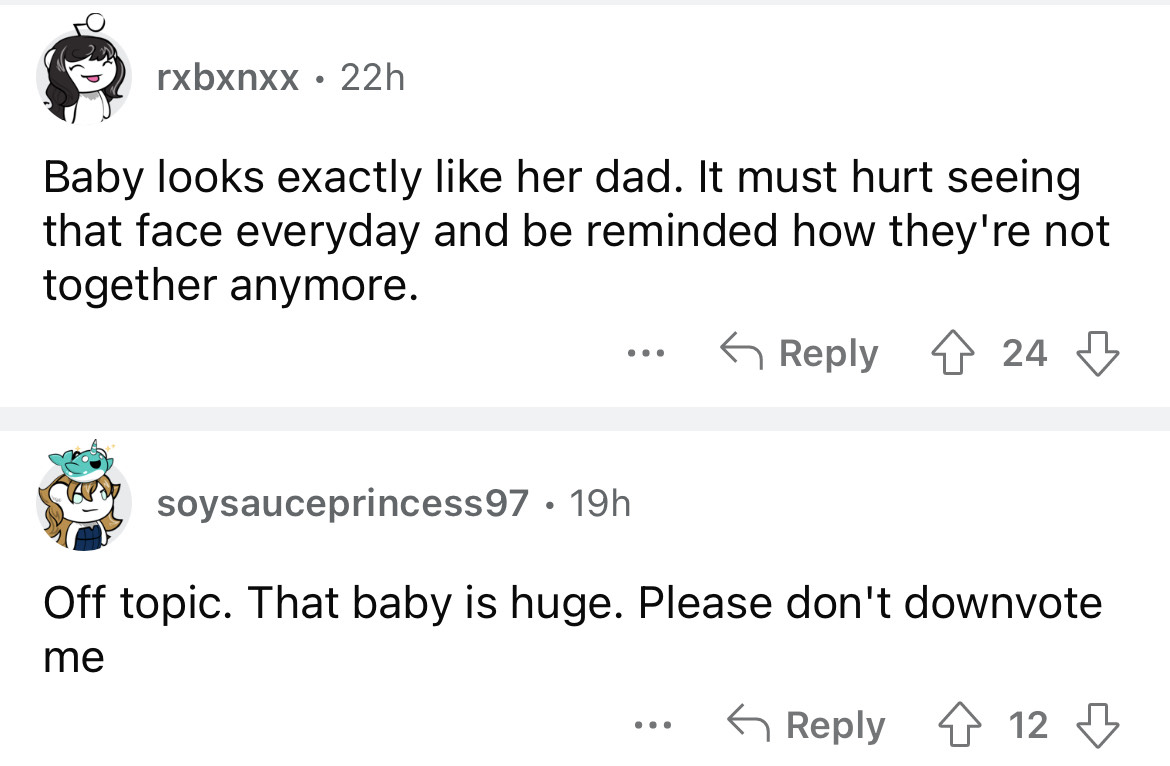Click the 19h timestamp
Image resolution: width=1170 pixels, height=766 pixels.
(x=599, y=504)
